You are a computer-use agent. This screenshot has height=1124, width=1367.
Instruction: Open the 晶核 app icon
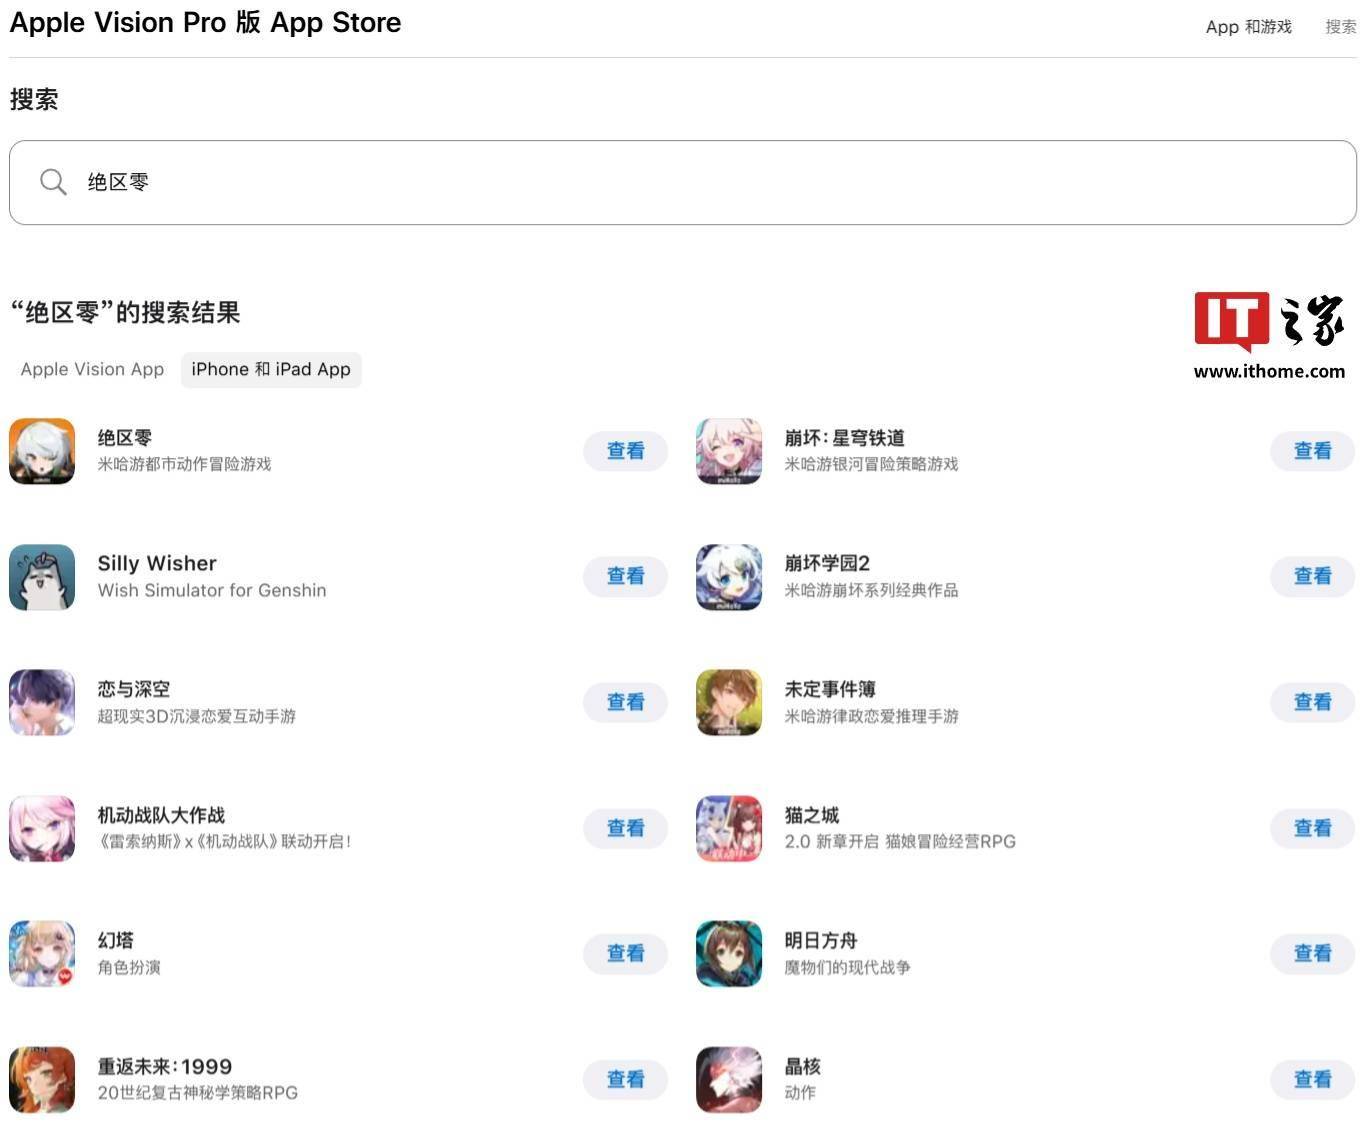[x=729, y=1079]
